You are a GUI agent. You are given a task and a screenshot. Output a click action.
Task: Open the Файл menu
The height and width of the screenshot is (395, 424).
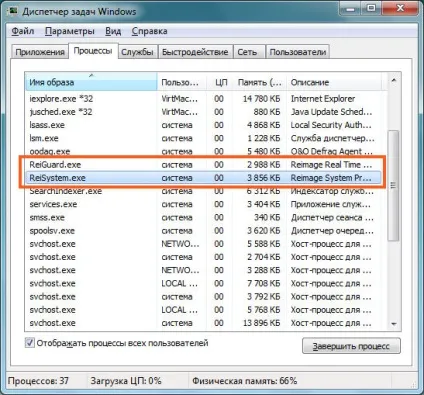[x=23, y=31]
